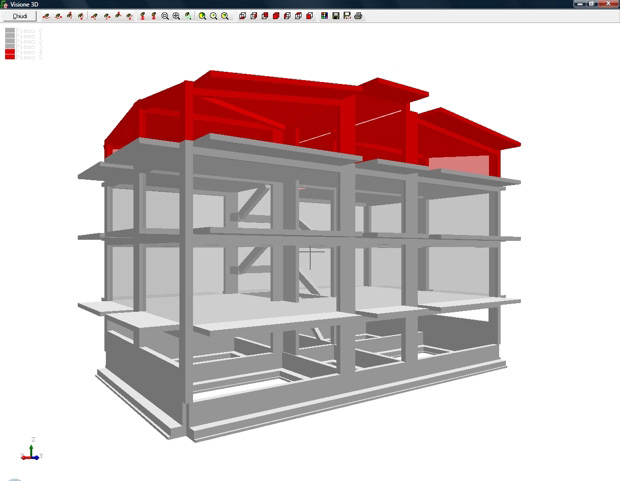This screenshot has width=620, height=481.
Task: Click the red Piano 4 legend swatch
Action: coord(10,51)
